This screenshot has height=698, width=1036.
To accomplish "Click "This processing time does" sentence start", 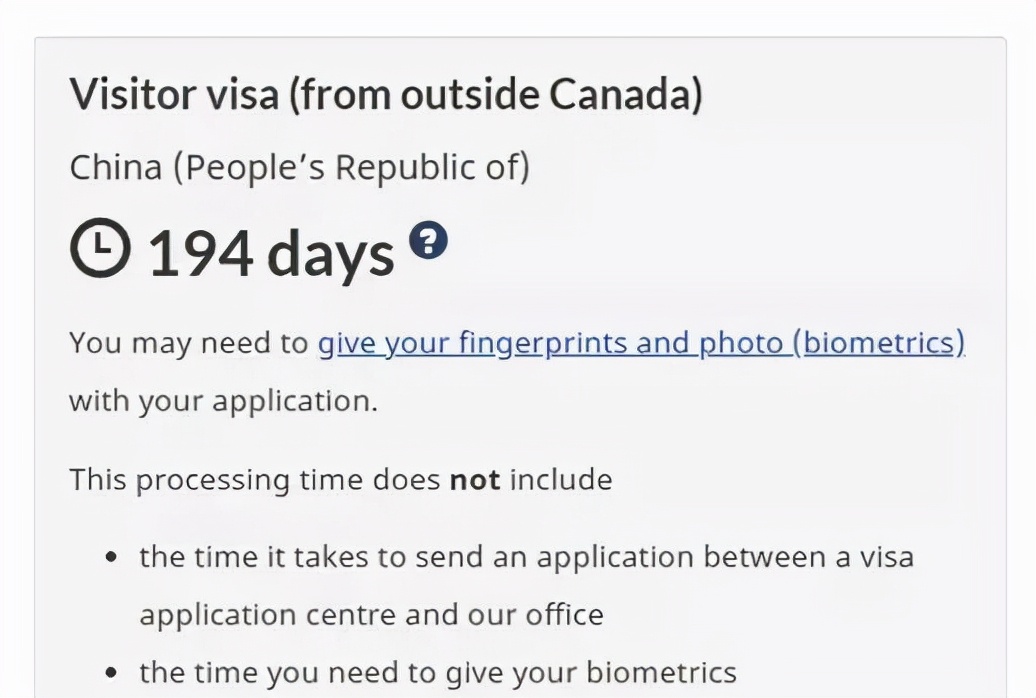I will [255, 479].
